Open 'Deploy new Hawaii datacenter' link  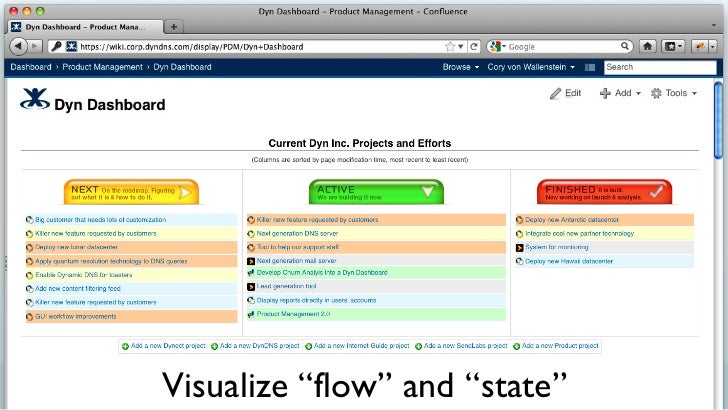coord(569,261)
